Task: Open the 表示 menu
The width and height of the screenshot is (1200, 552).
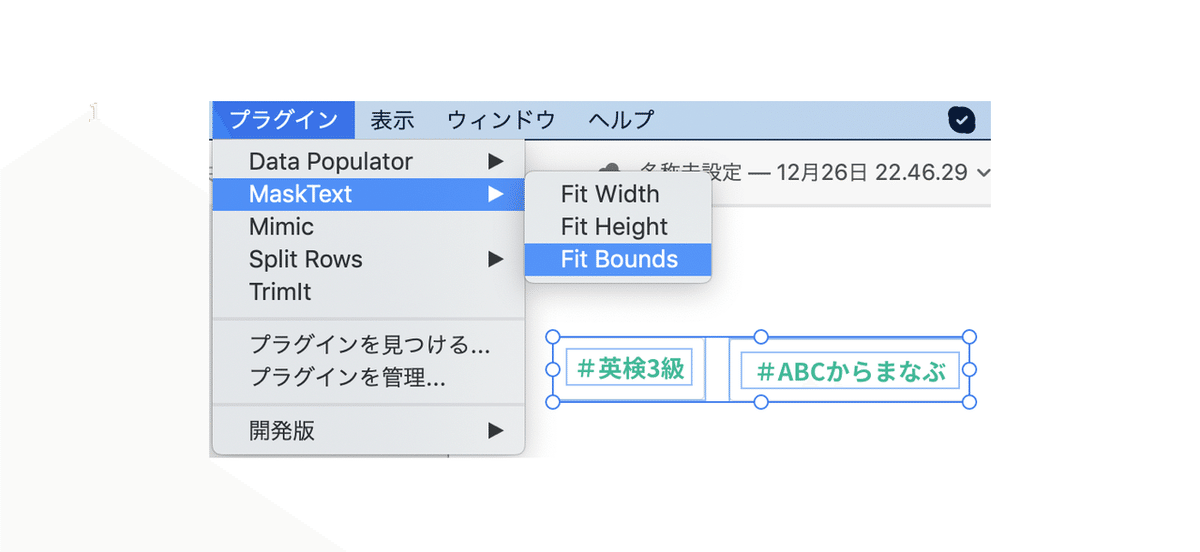Action: click(x=392, y=120)
